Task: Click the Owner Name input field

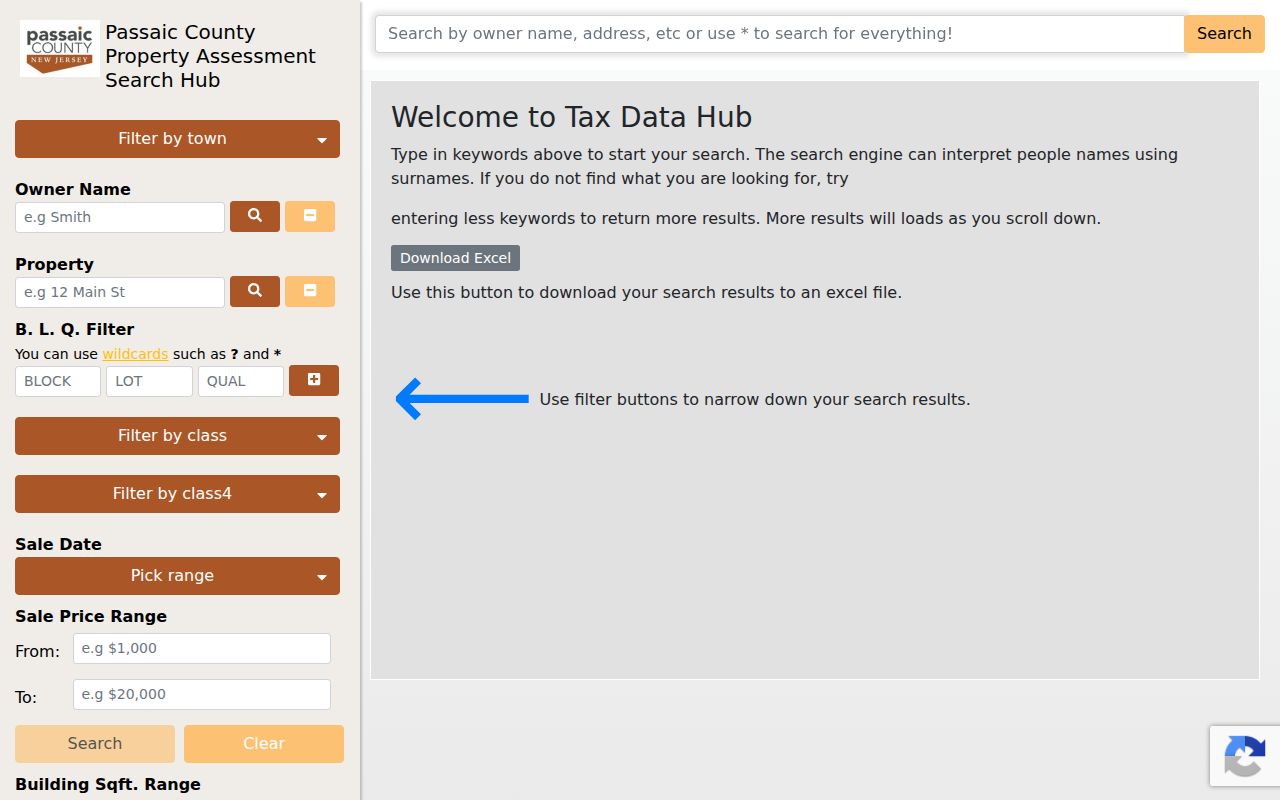Action: [x=120, y=217]
